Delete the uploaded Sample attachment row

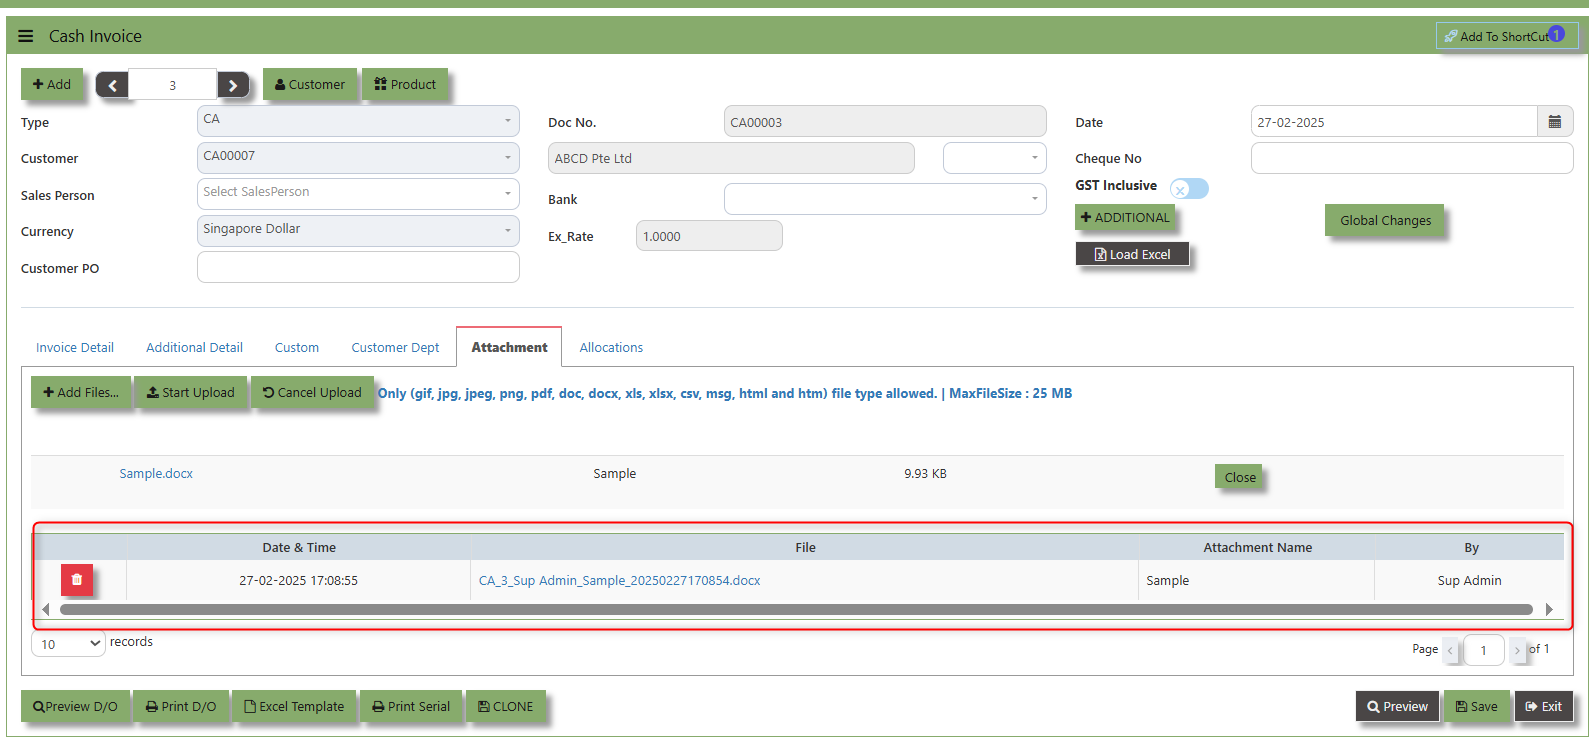pos(77,580)
